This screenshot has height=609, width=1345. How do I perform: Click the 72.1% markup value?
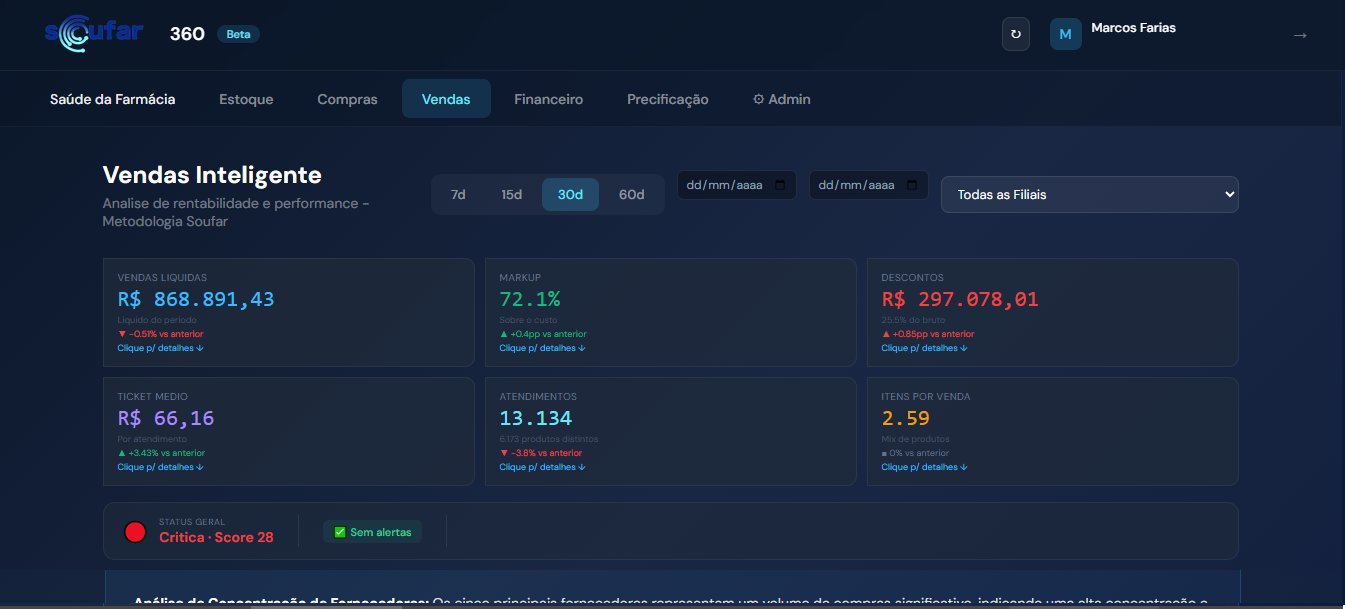pyautogui.click(x=530, y=299)
